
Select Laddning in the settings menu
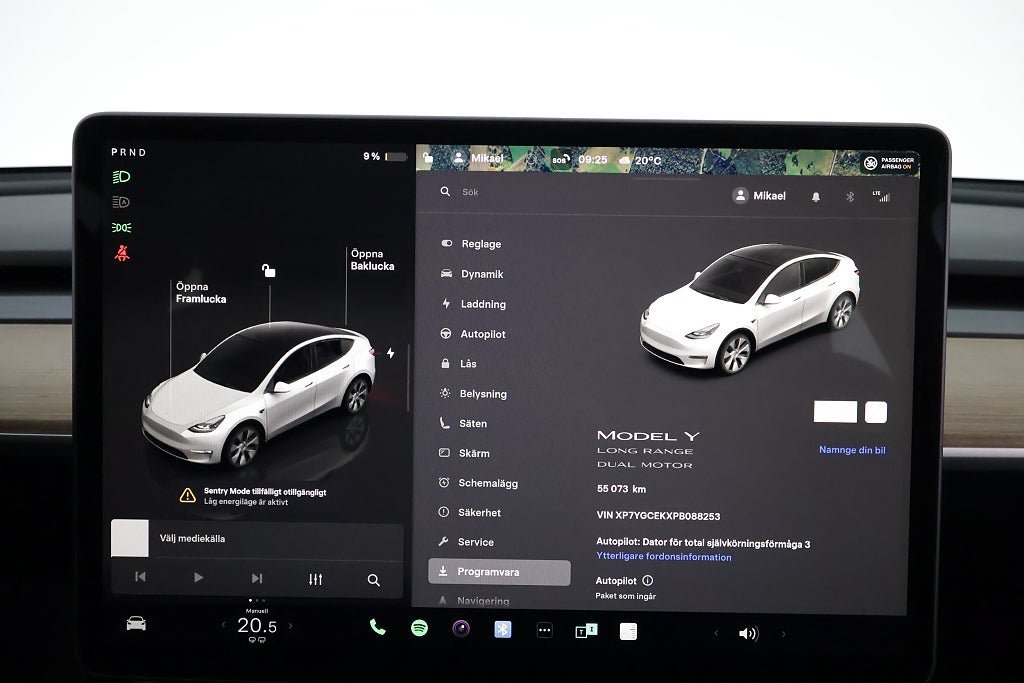click(x=483, y=304)
